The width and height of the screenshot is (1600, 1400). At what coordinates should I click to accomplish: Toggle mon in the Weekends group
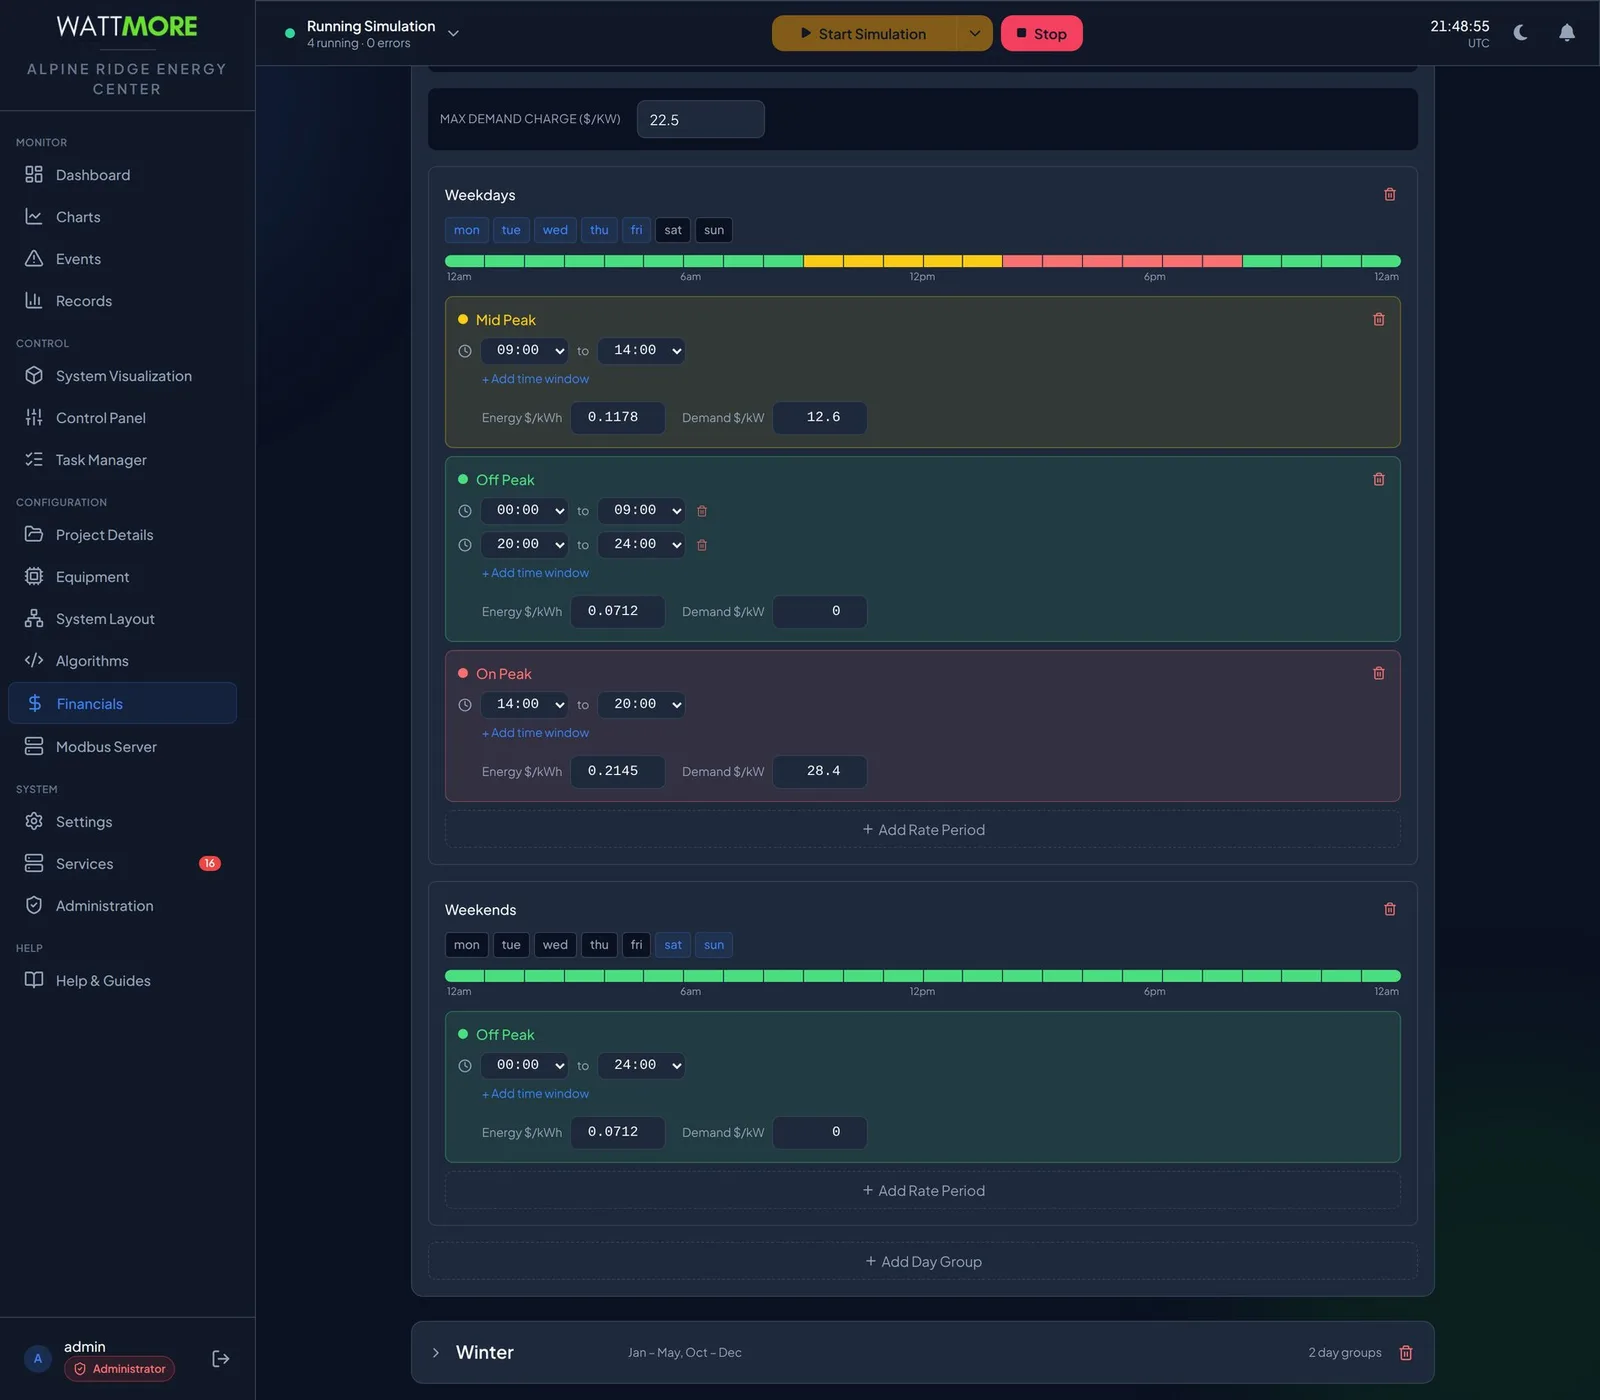[x=466, y=945]
